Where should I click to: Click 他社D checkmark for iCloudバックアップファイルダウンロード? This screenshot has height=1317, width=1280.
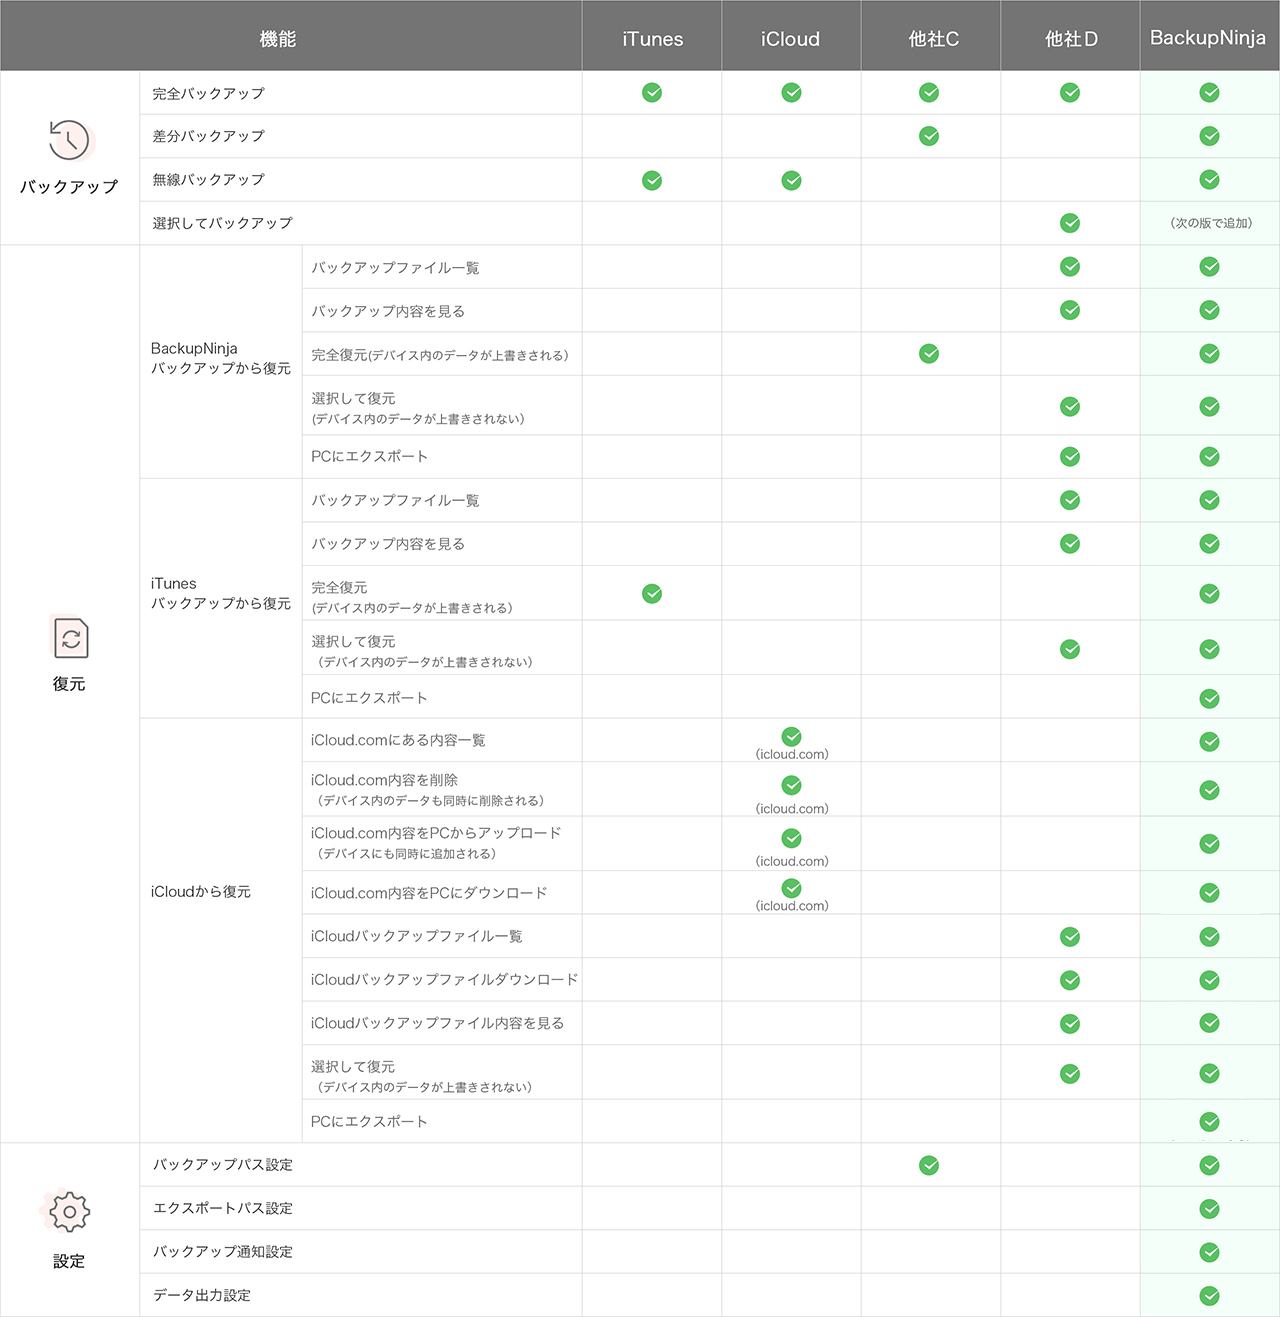(1070, 980)
